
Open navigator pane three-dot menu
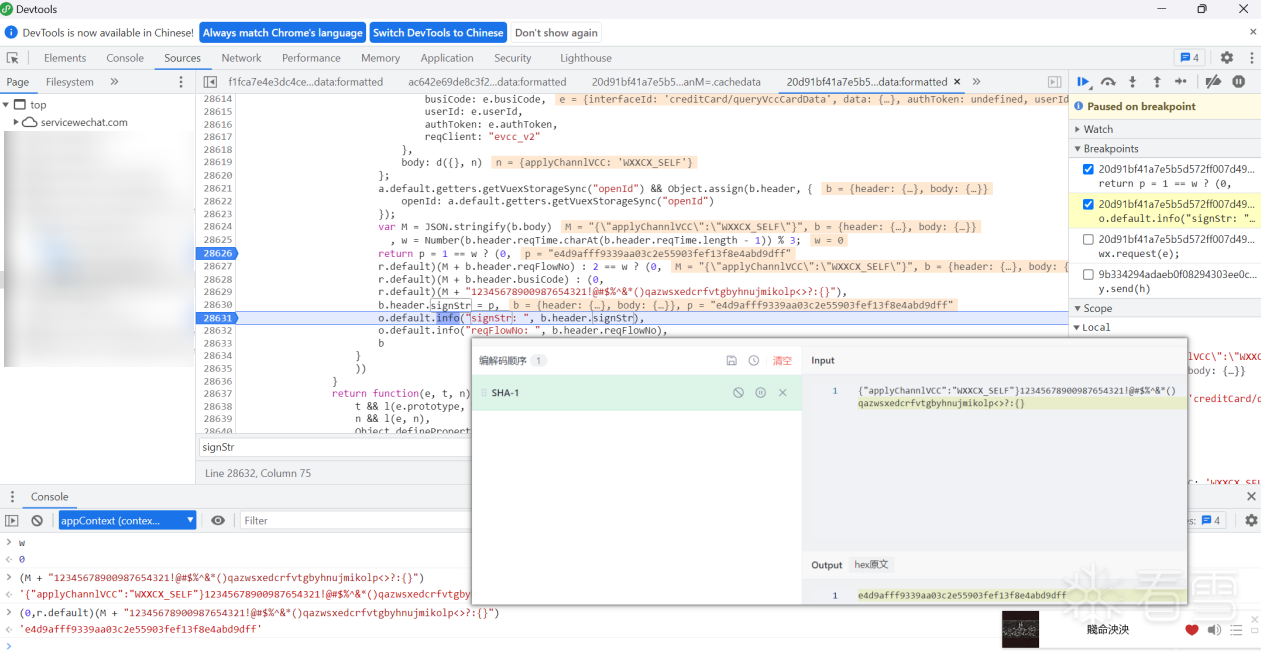tap(181, 82)
